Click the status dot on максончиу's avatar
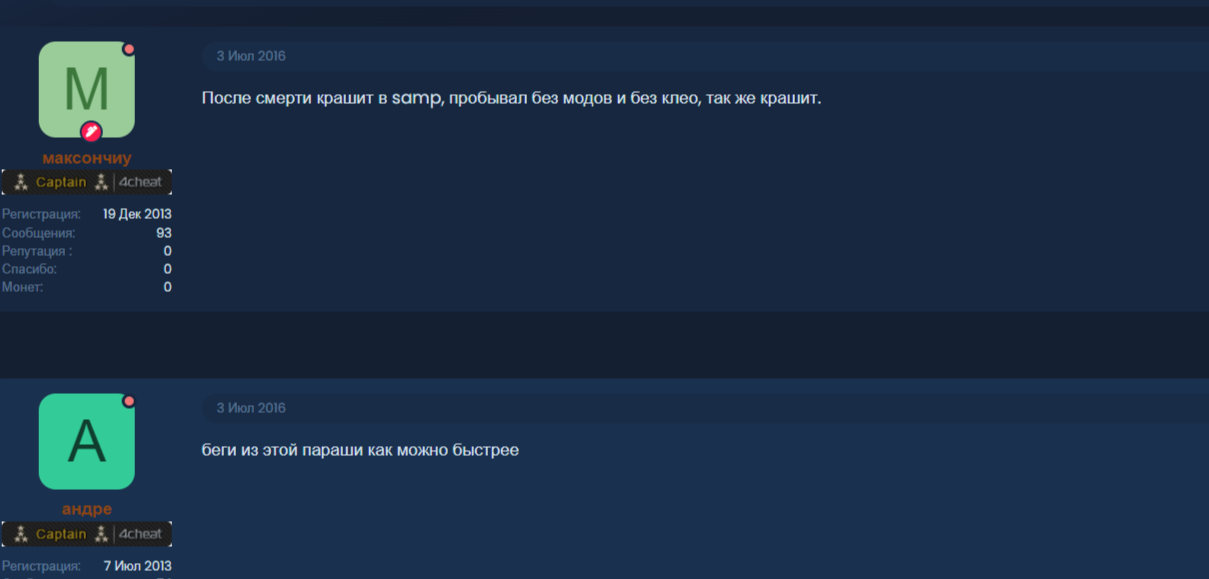The image size is (1209, 579). click(x=129, y=49)
